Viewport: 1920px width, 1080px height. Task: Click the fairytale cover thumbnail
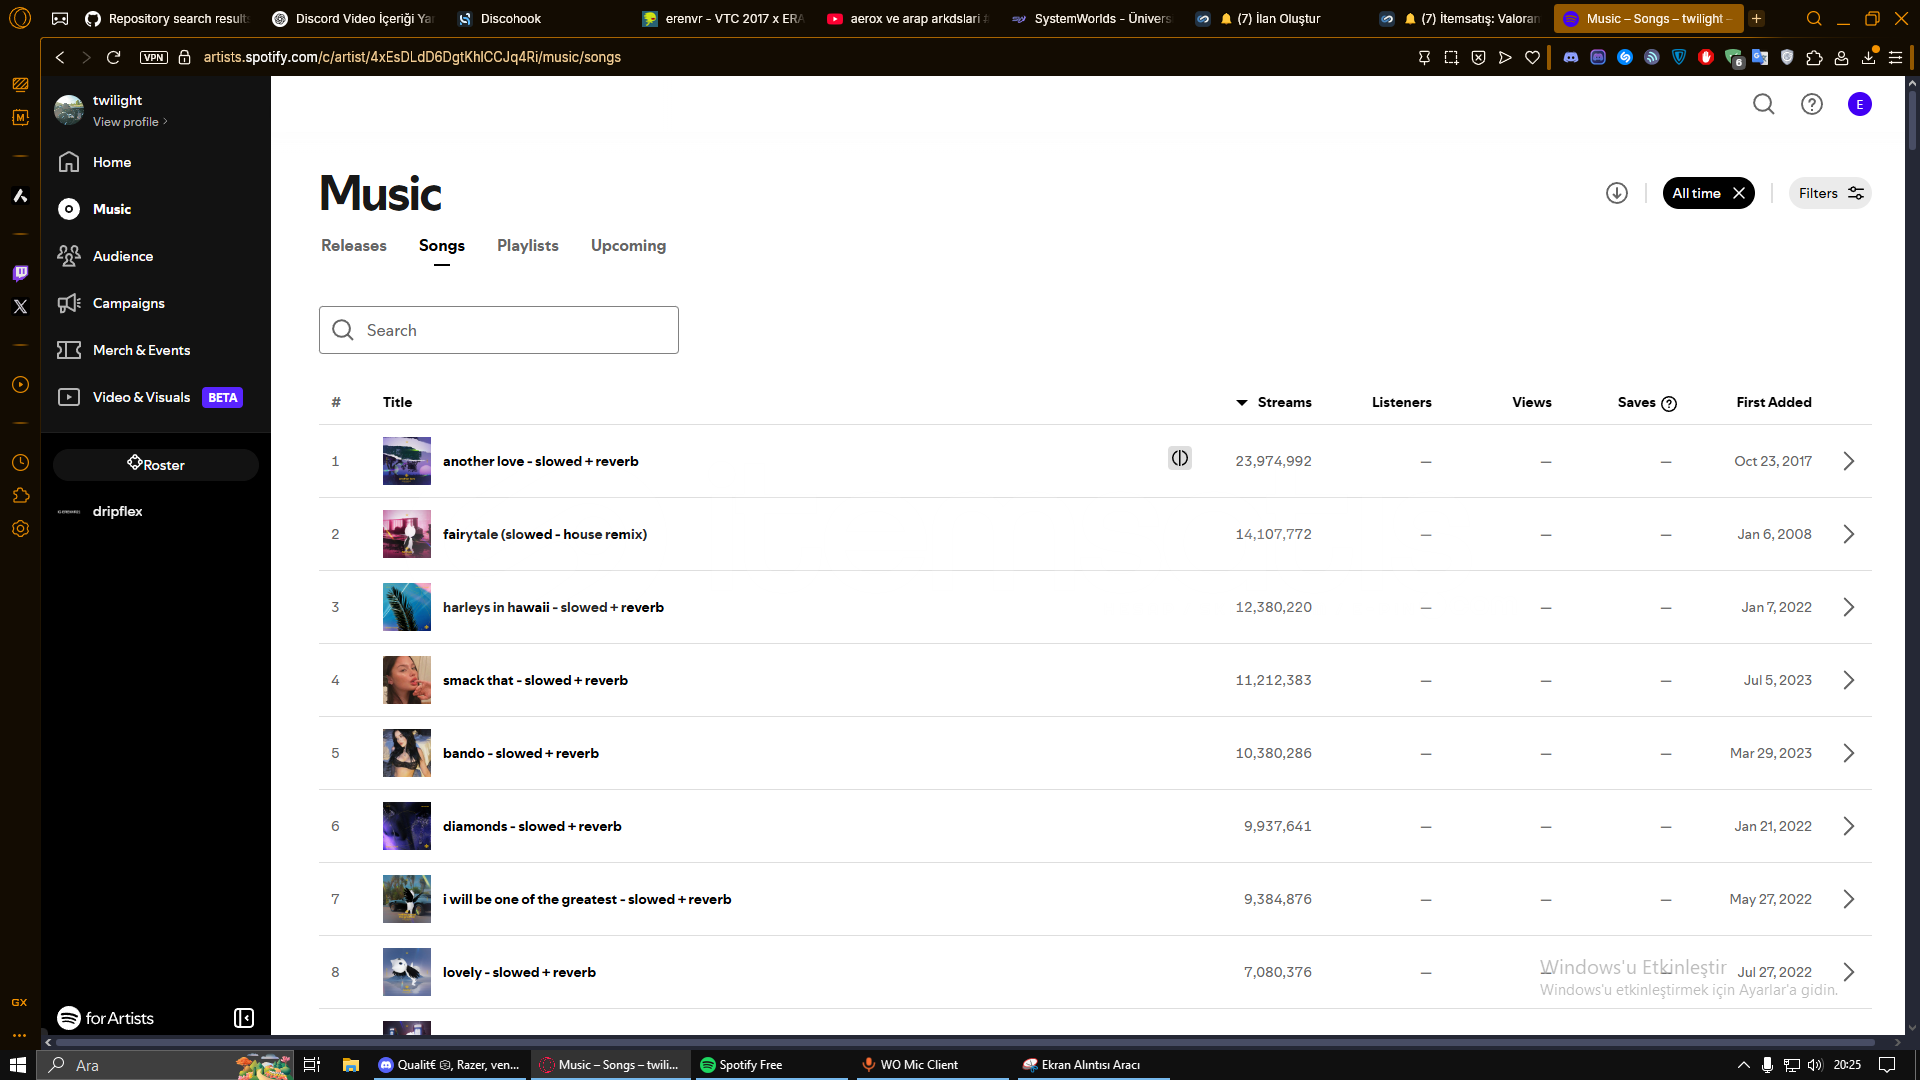[407, 534]
